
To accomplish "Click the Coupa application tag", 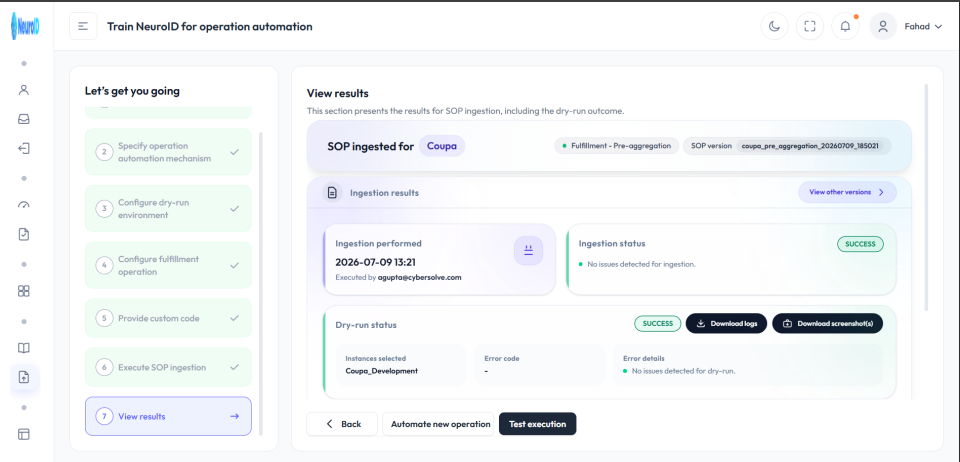I will (442, 146).
